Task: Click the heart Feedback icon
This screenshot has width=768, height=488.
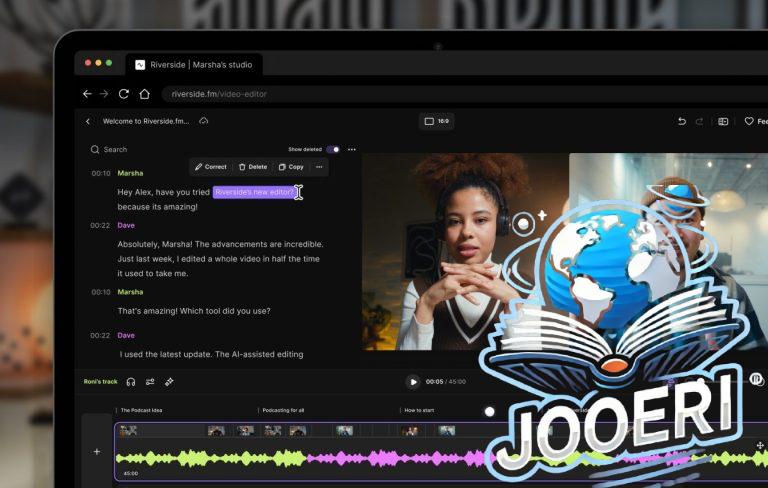Action: coord(749,121)
